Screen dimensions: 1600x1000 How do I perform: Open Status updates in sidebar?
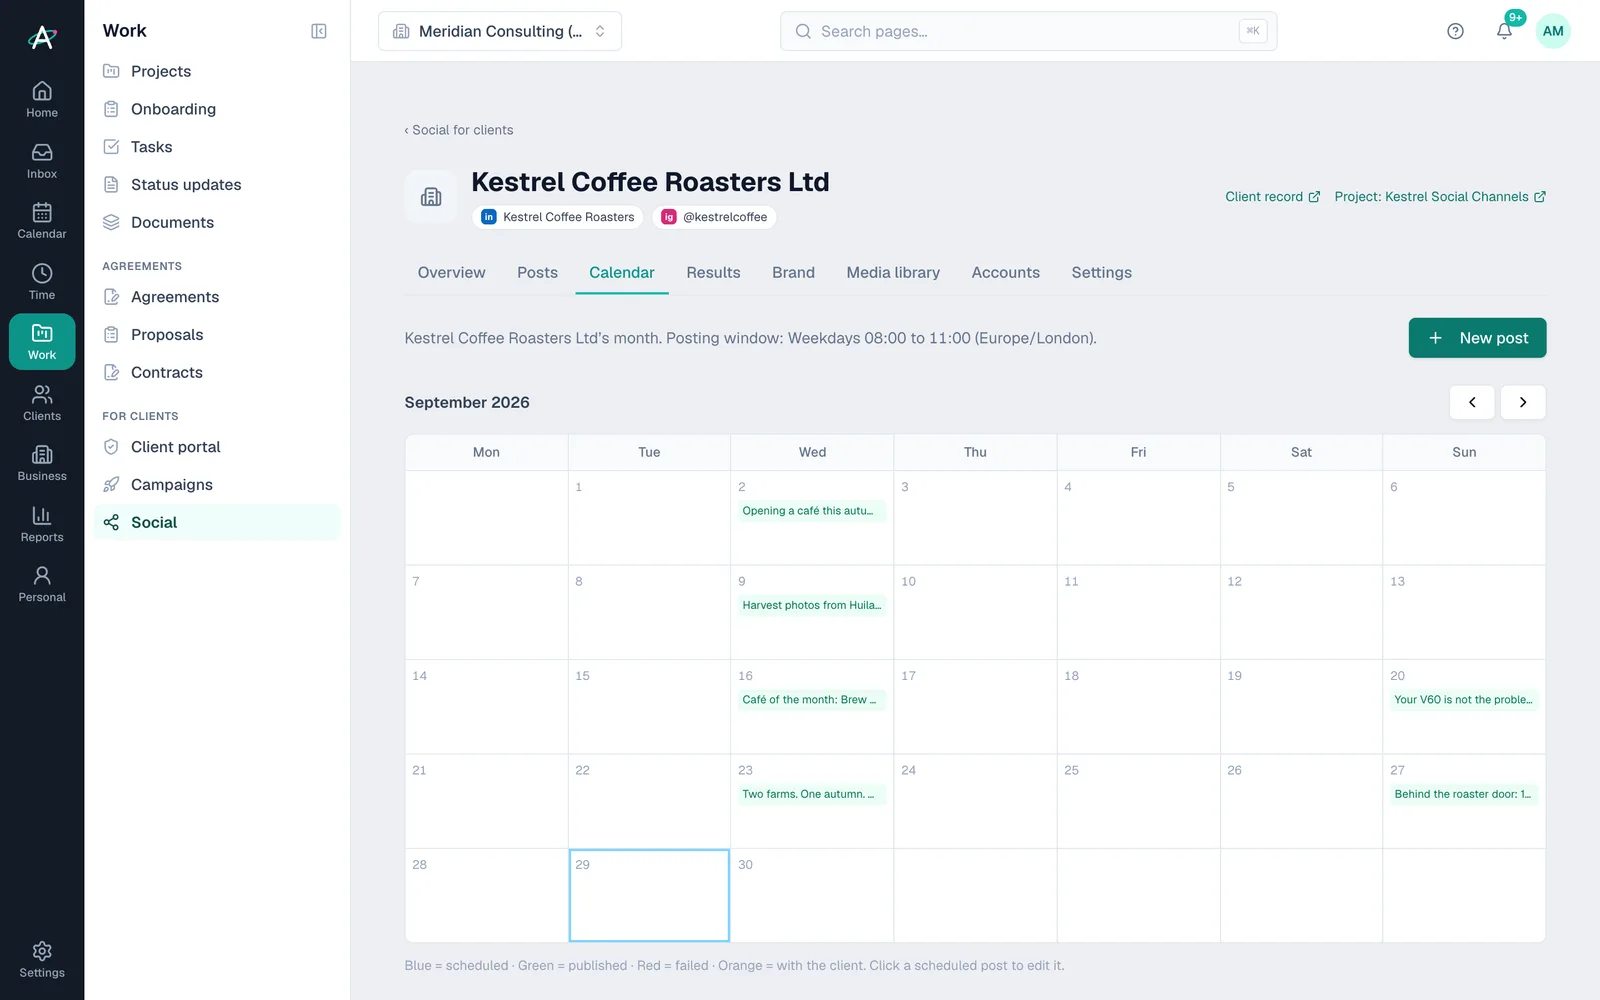click(x=217, y=185)
